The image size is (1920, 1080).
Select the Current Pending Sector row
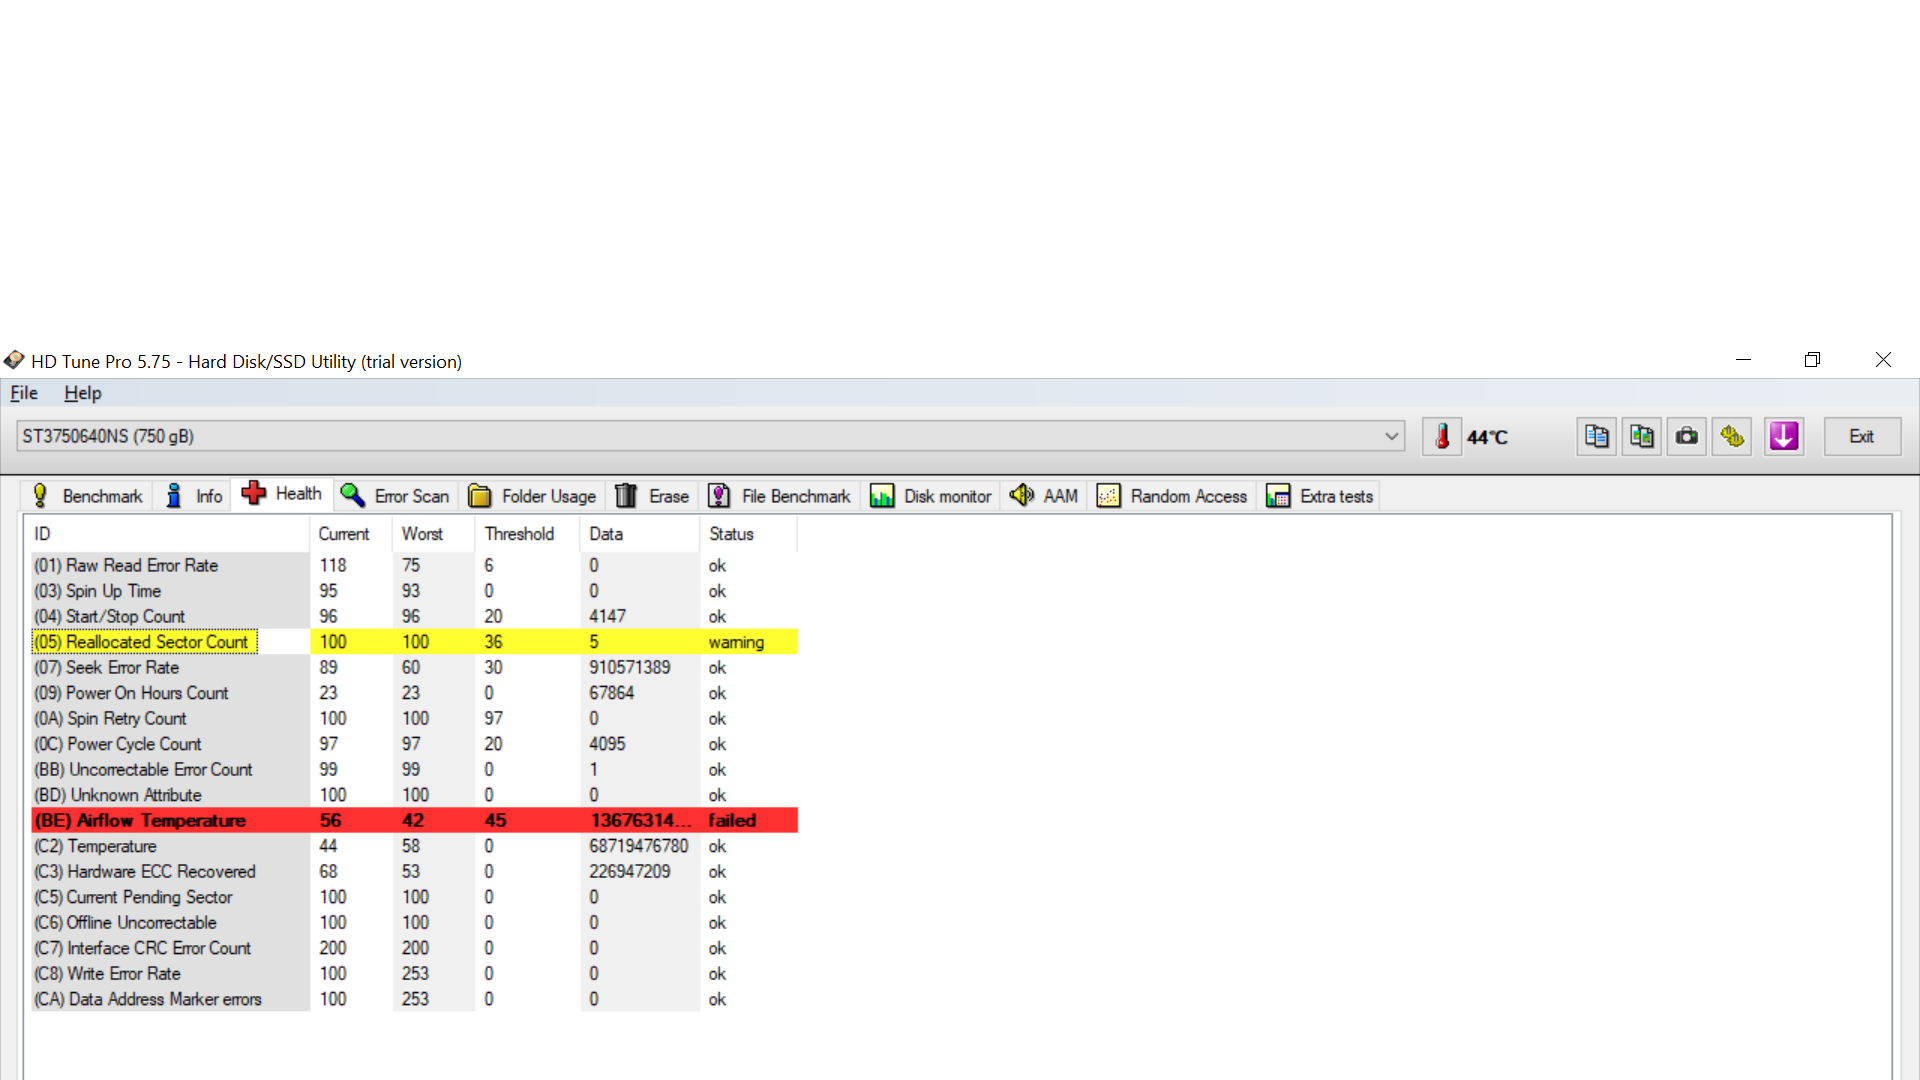pos(414,897)
